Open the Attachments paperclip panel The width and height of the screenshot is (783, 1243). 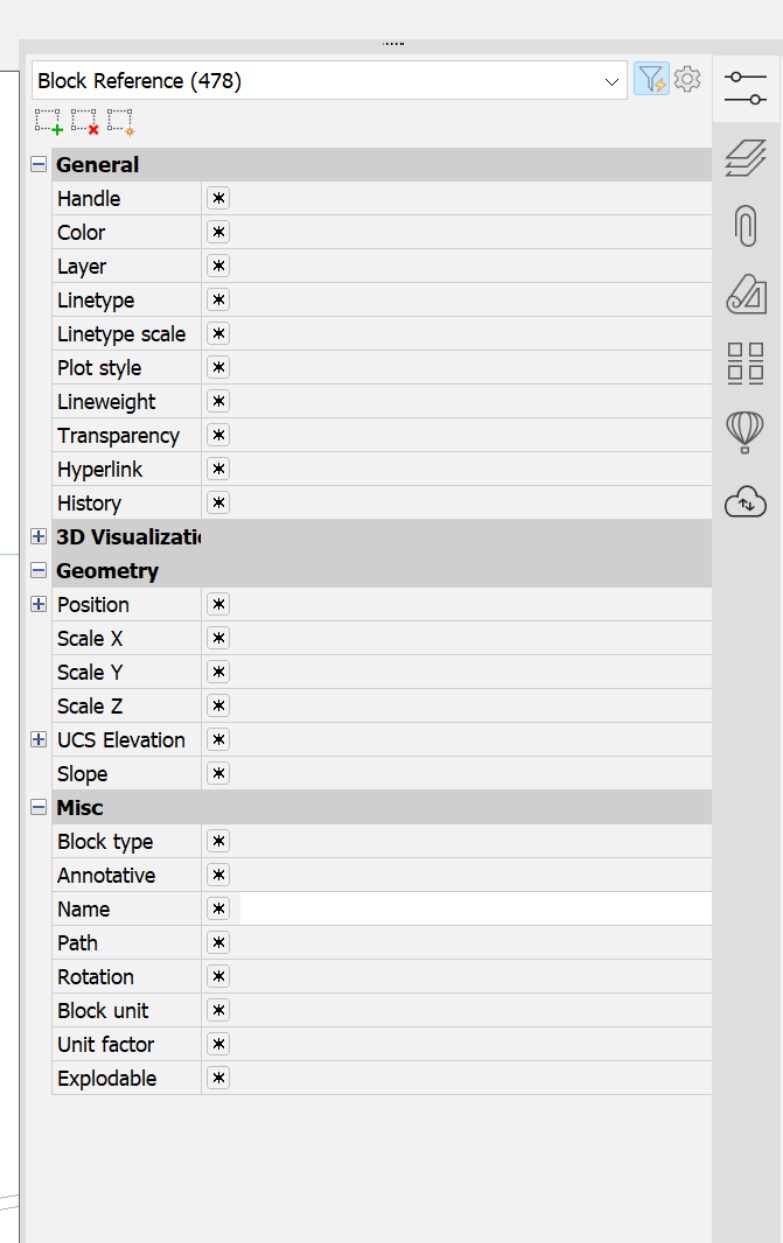point(745,226)
